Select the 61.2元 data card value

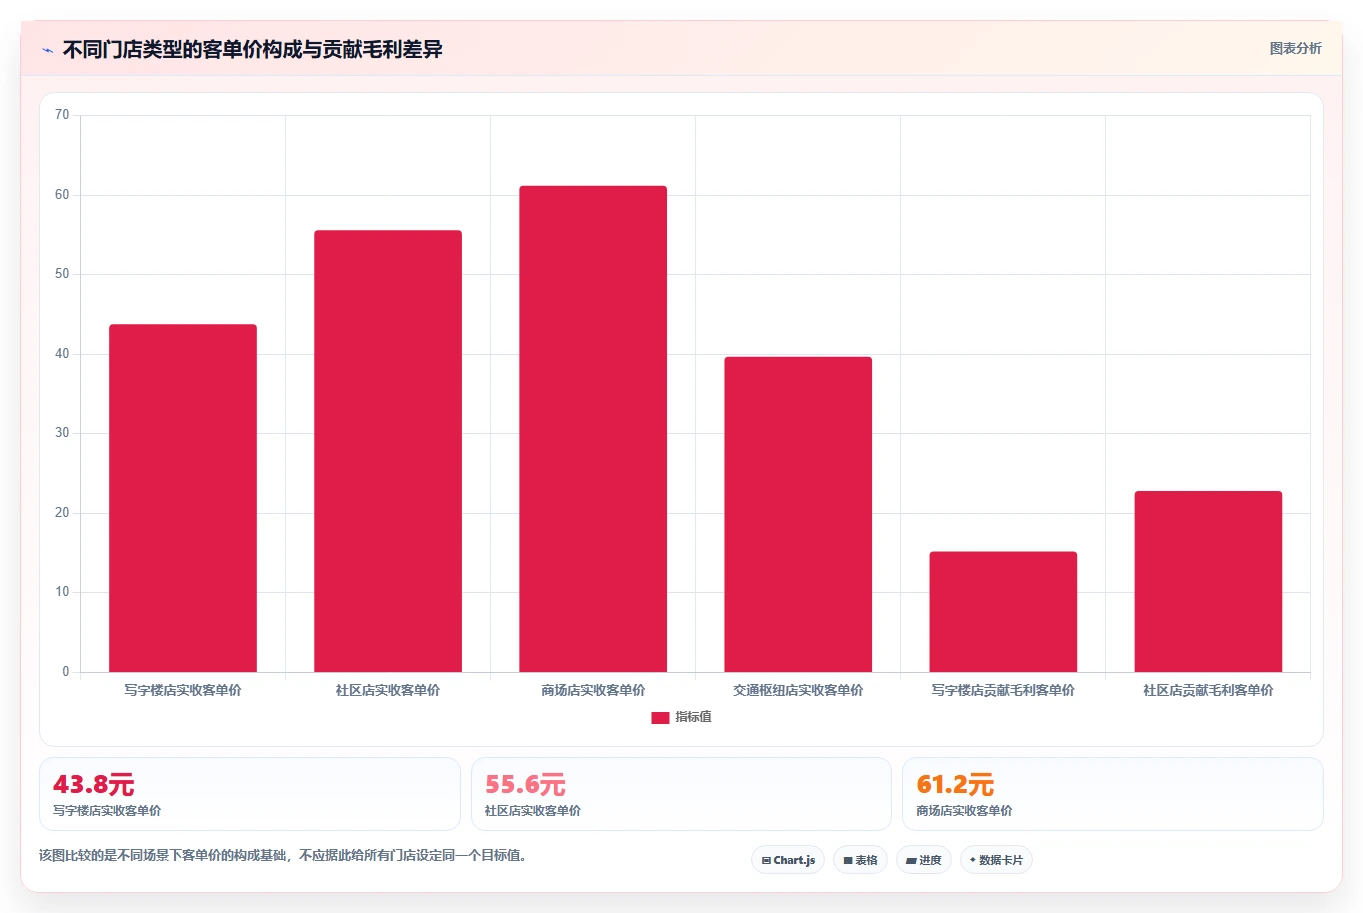[955, 784]
